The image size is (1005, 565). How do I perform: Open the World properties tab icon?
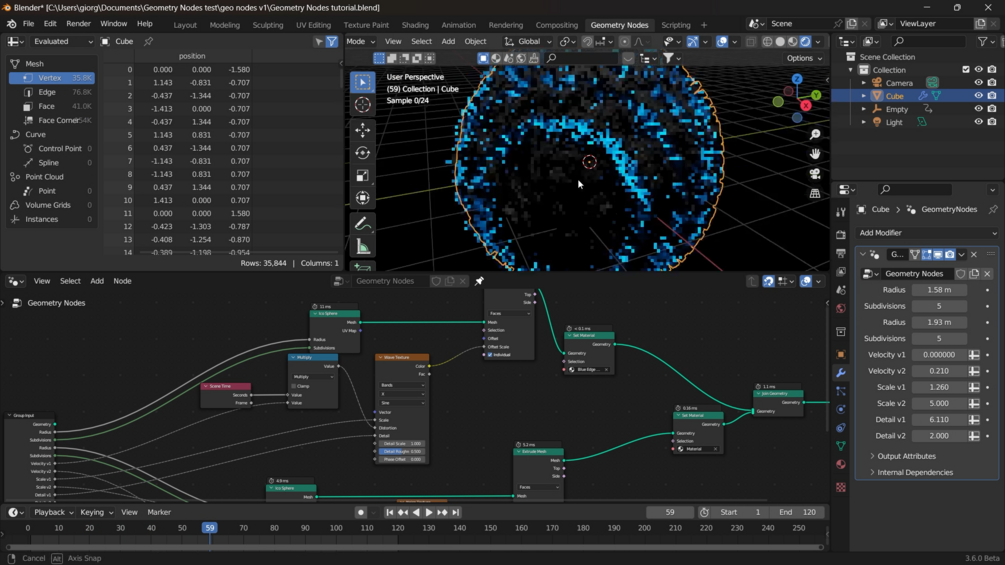click(841, 309)
